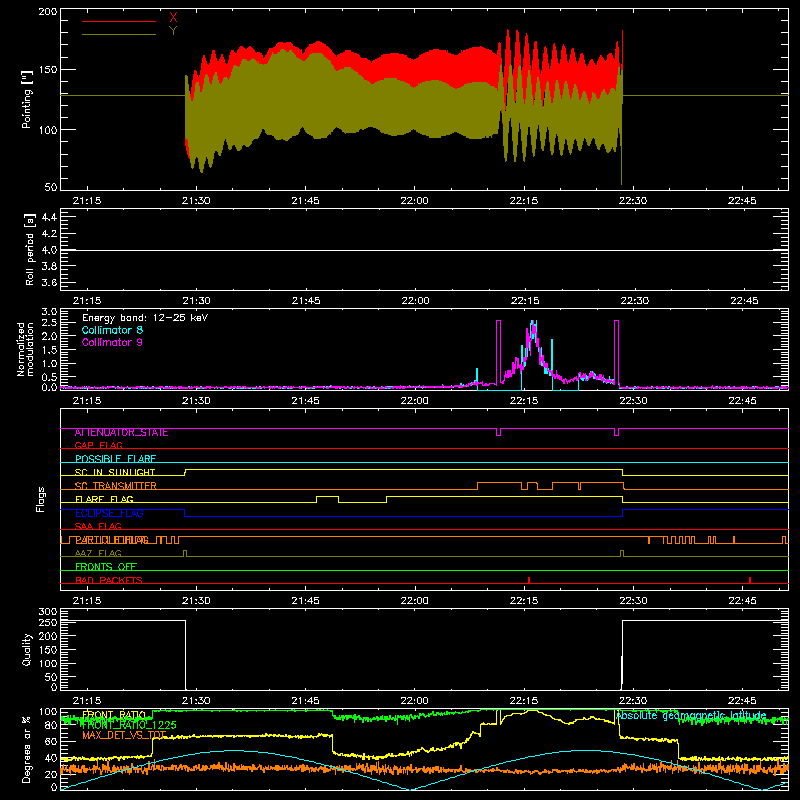Select the "Pointing" axis title
The image size is (800, 800).
[27, 99]
